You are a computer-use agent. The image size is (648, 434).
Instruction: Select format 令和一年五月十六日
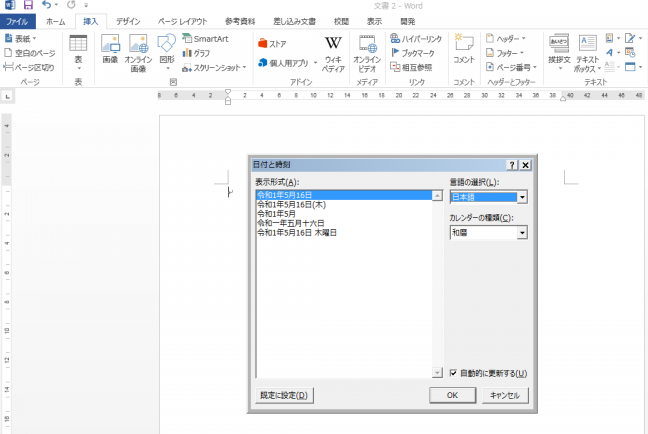click(x=291, y=223)
